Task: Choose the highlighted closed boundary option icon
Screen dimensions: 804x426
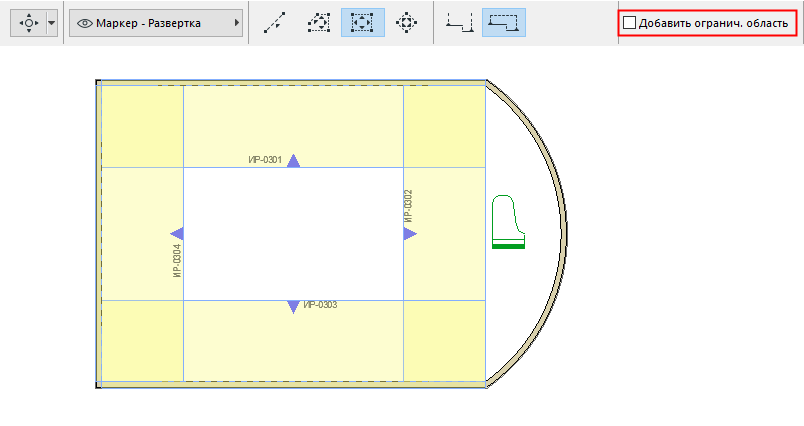Action: click(x=504, y=23)
